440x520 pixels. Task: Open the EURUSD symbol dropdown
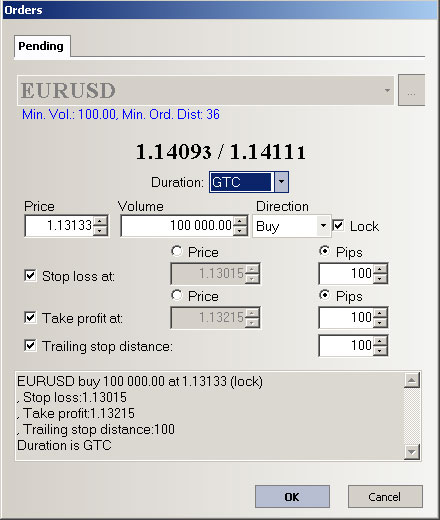point(387,90)
